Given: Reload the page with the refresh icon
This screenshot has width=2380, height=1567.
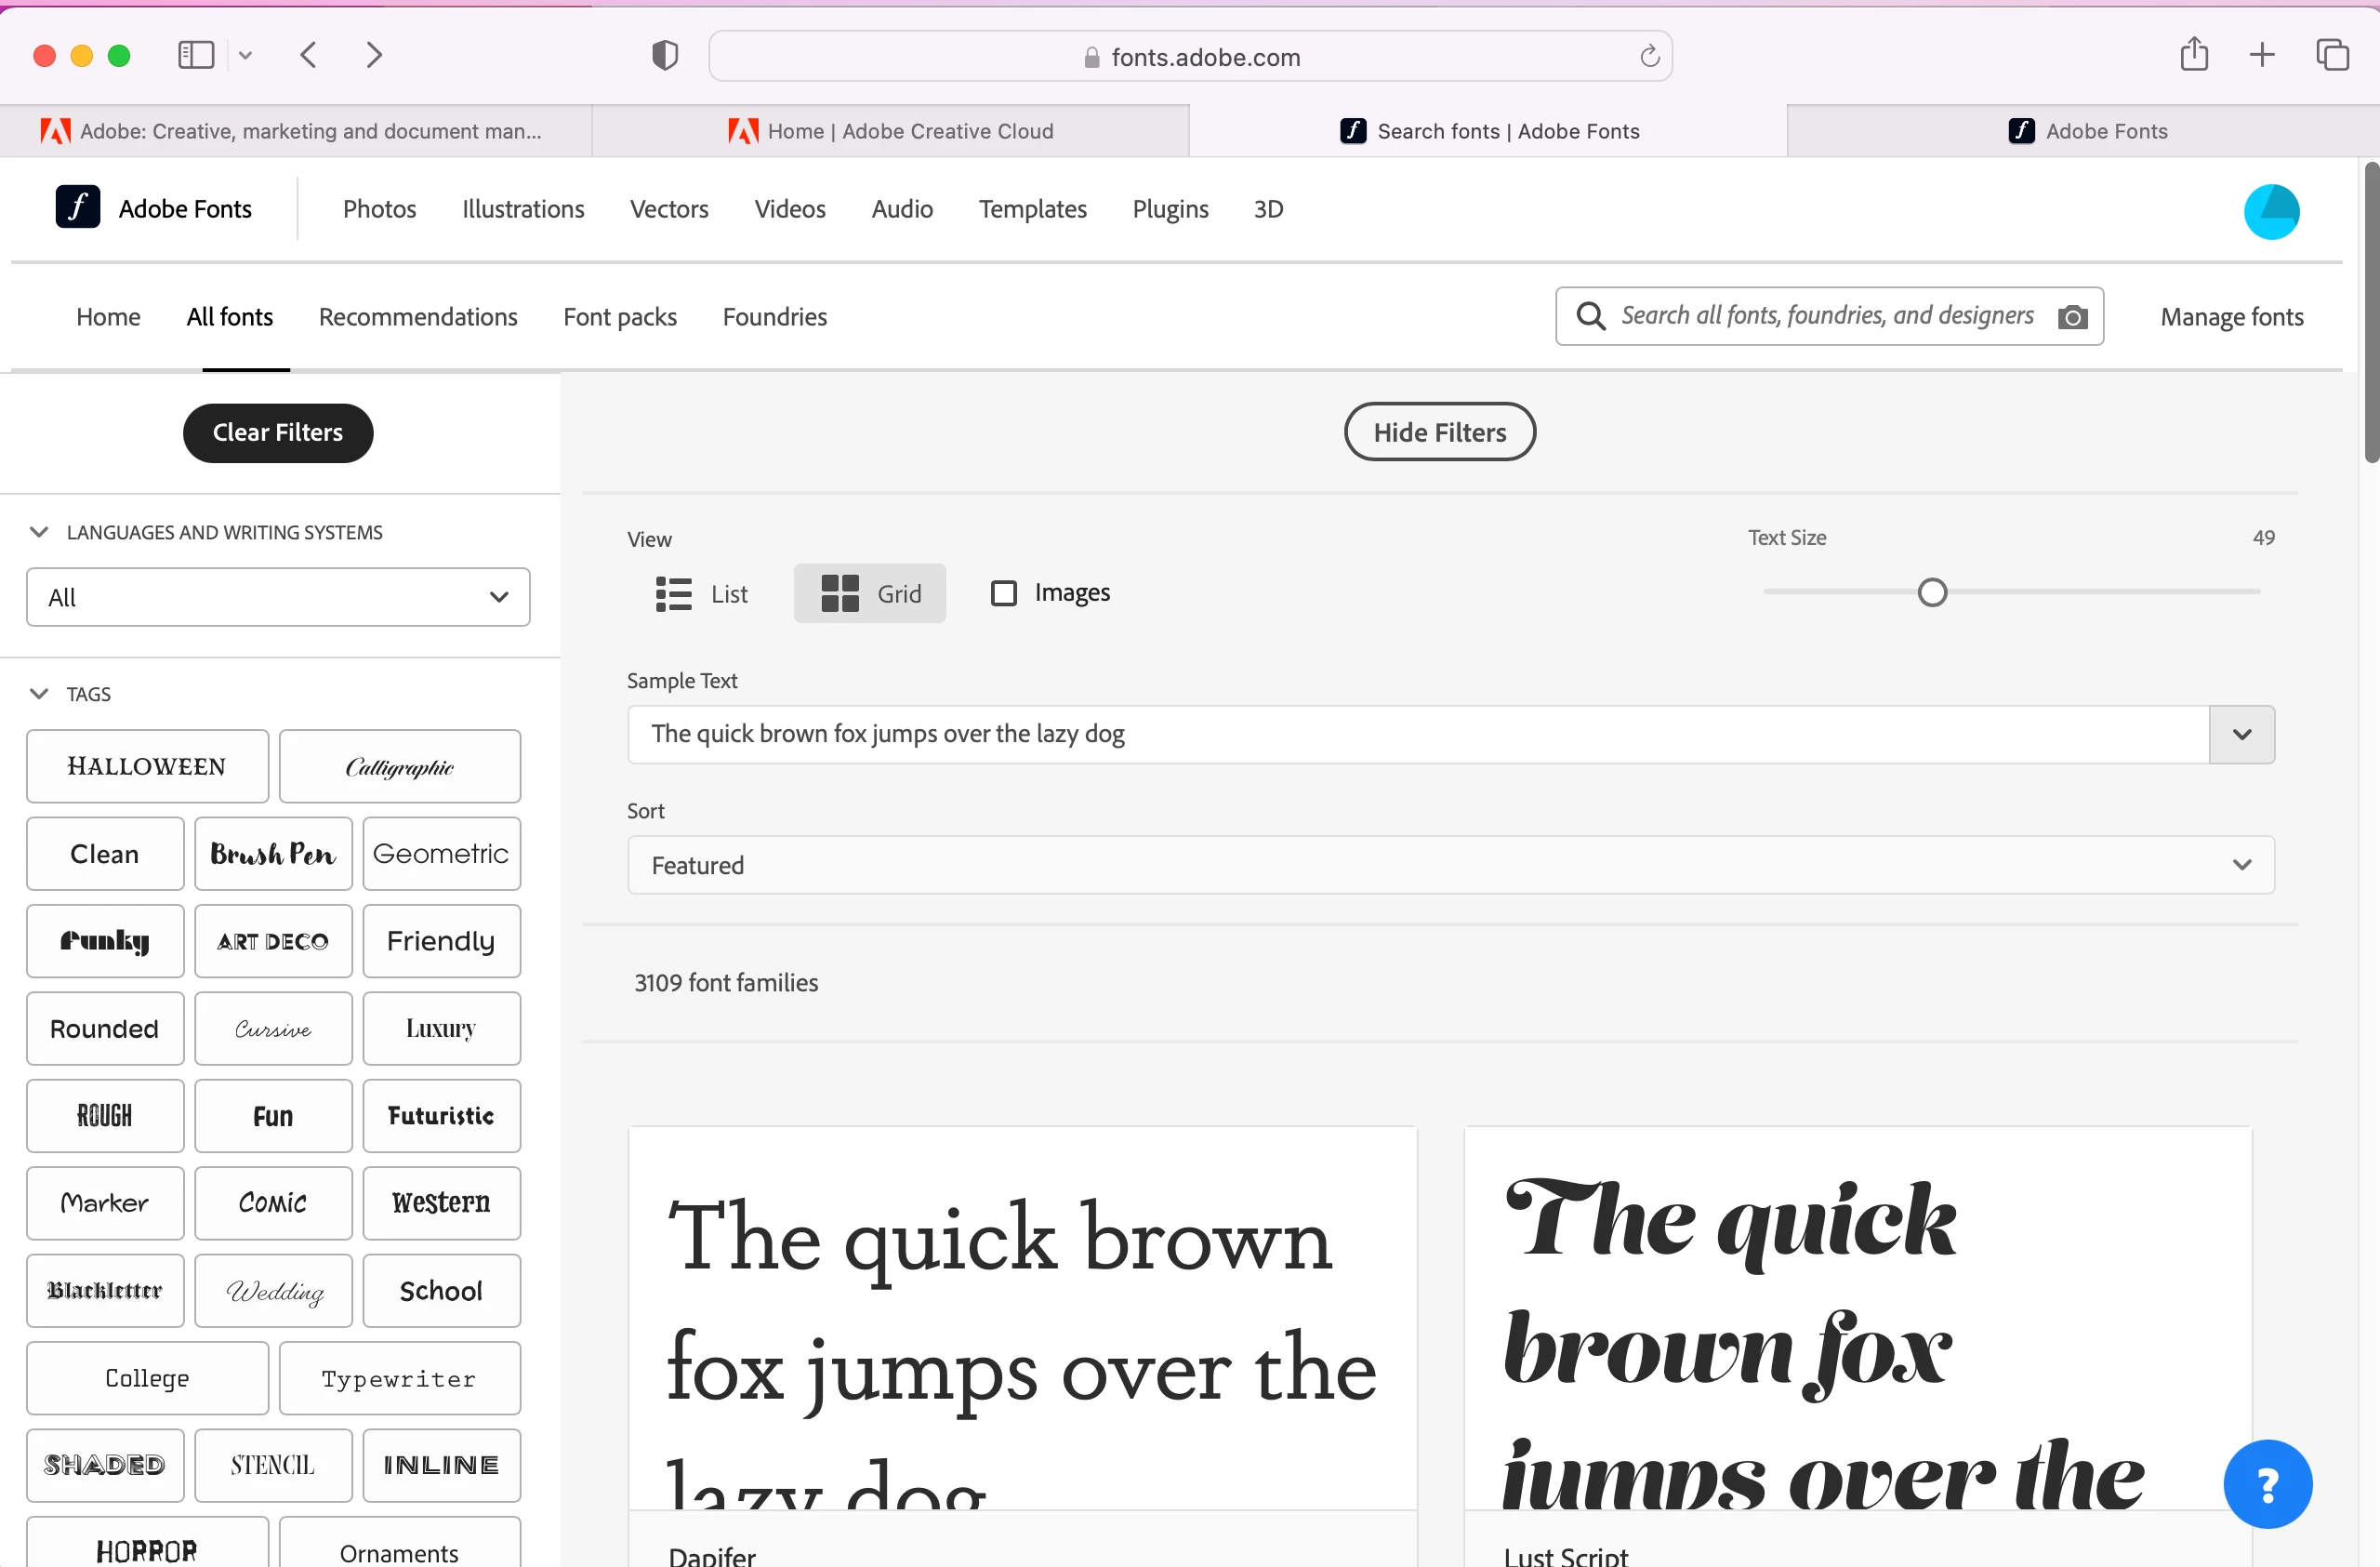Looking at the screenshot, I should [x=1649, y=57].
